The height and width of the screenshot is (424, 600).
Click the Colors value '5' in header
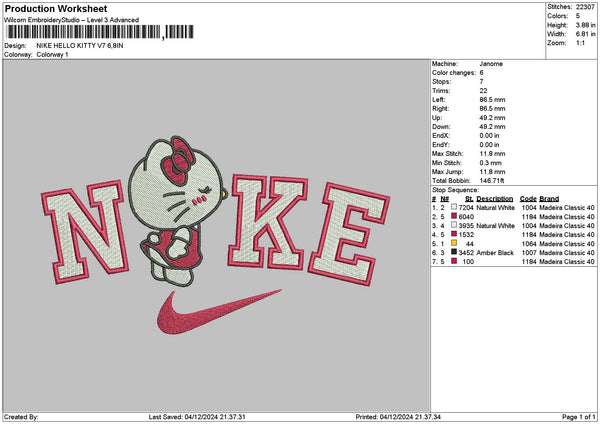tap(578, 16)
